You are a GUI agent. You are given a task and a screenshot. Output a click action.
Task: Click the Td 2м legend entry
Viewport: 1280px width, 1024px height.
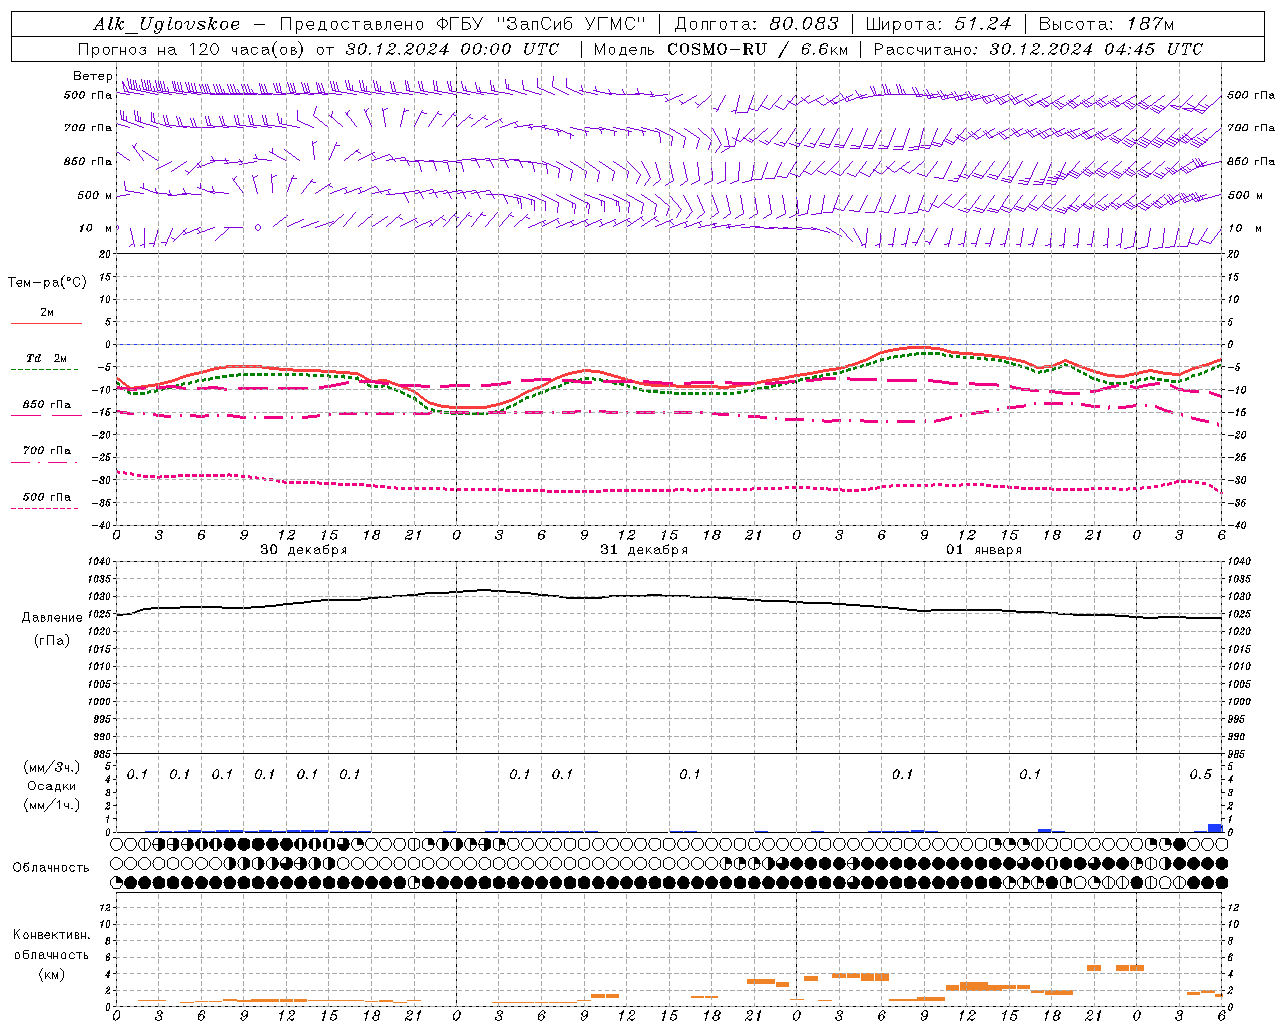coord(47,358)
